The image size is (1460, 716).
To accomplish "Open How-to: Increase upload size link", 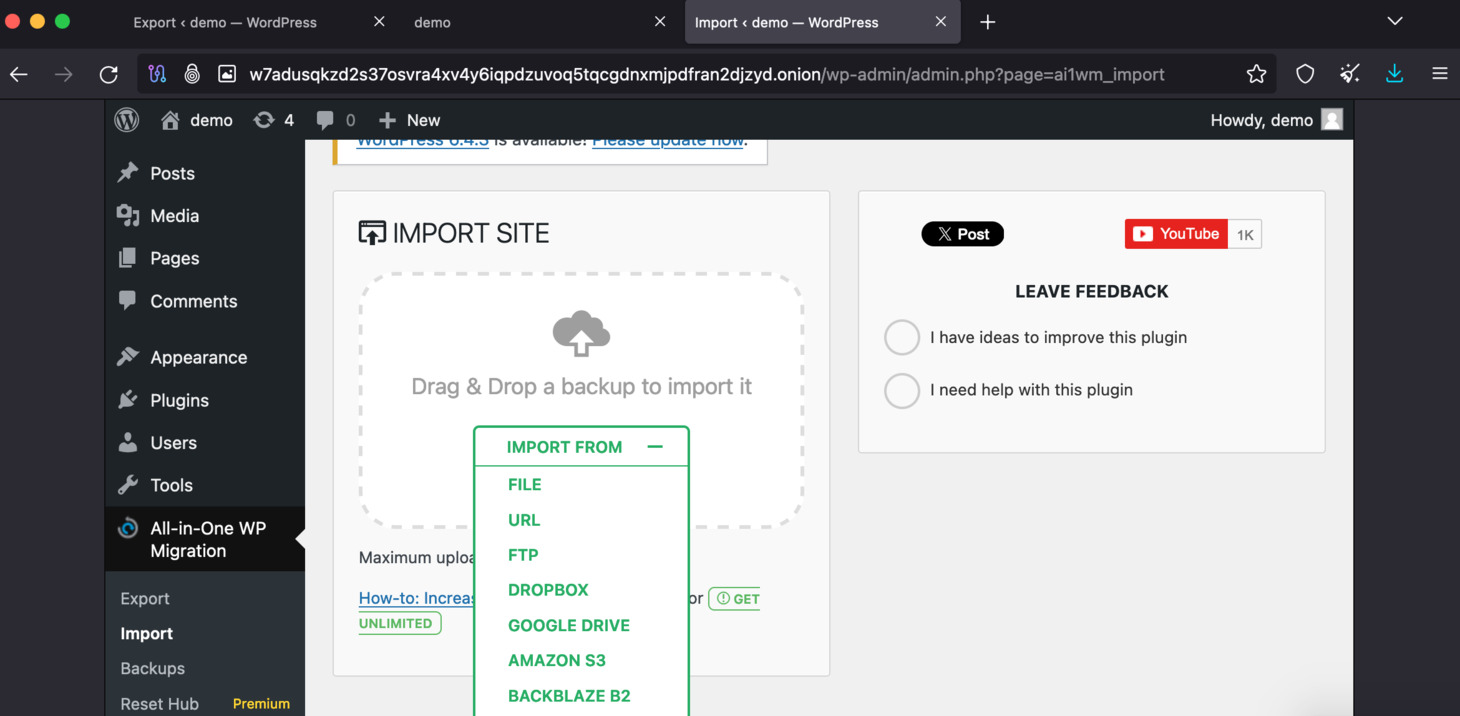I will [x=418, y=598].
